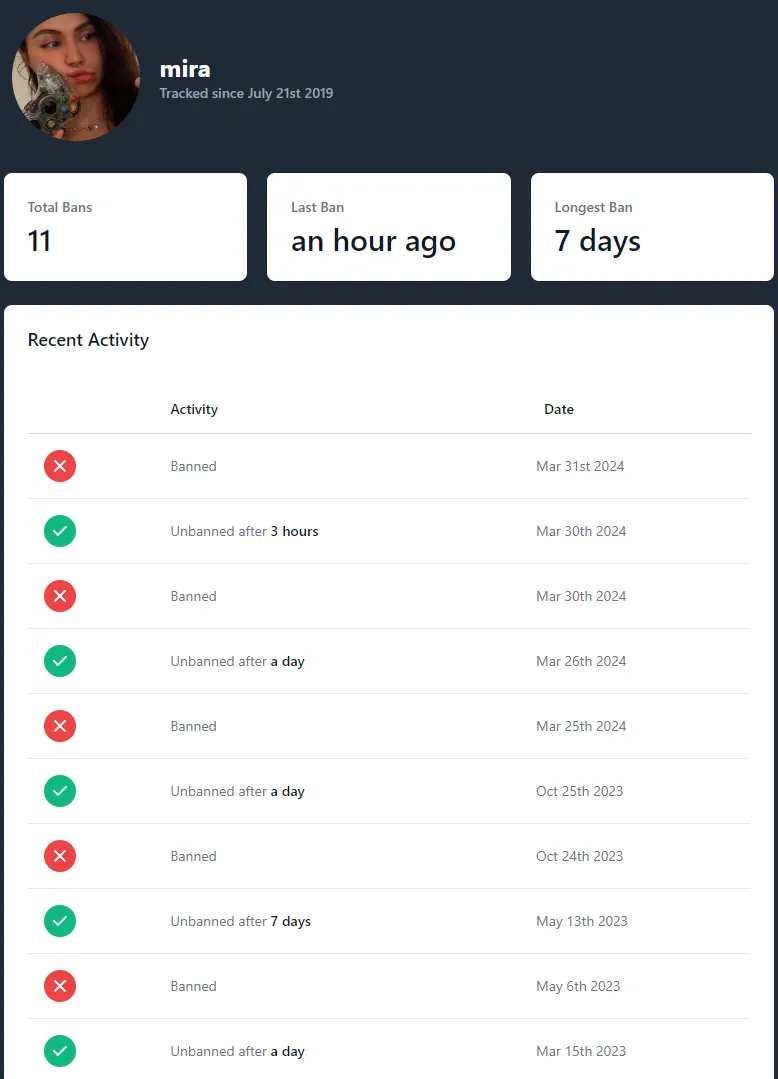
Task: Click red X icon in May 6th 2023 row
Action: tap(60, 986)
